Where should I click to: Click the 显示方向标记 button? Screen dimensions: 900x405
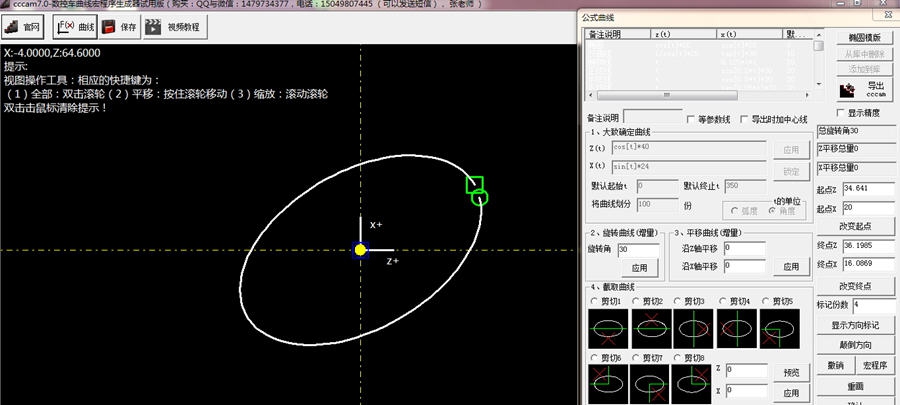coord(855,325)
